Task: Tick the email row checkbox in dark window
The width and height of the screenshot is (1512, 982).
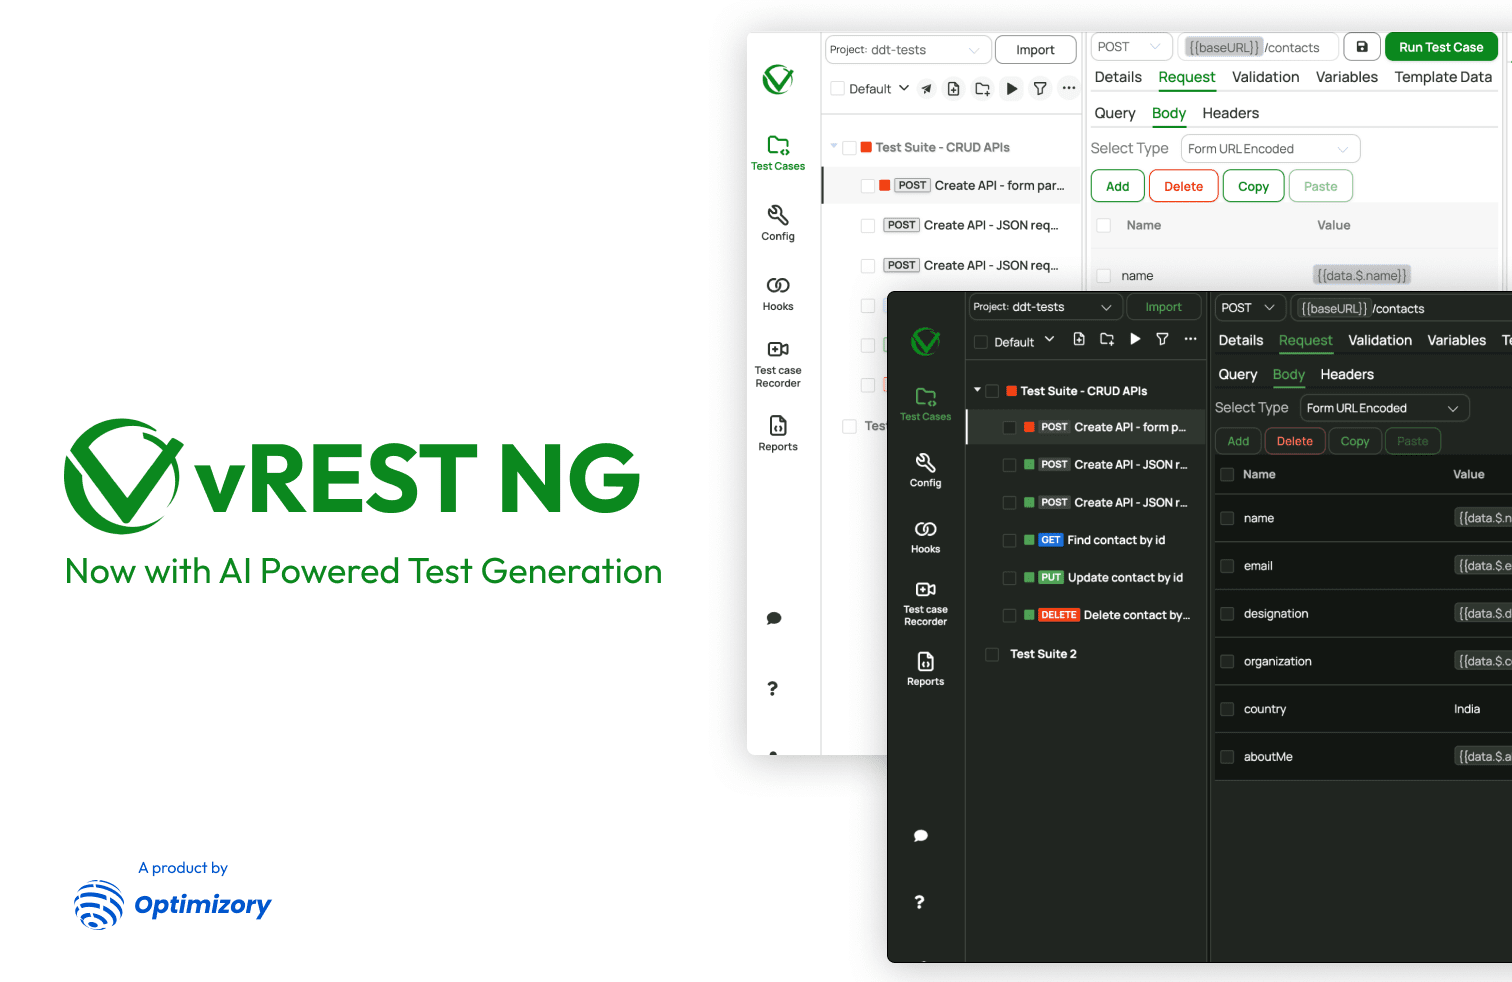Action: pyautogui.click(x=1227, y=566)
